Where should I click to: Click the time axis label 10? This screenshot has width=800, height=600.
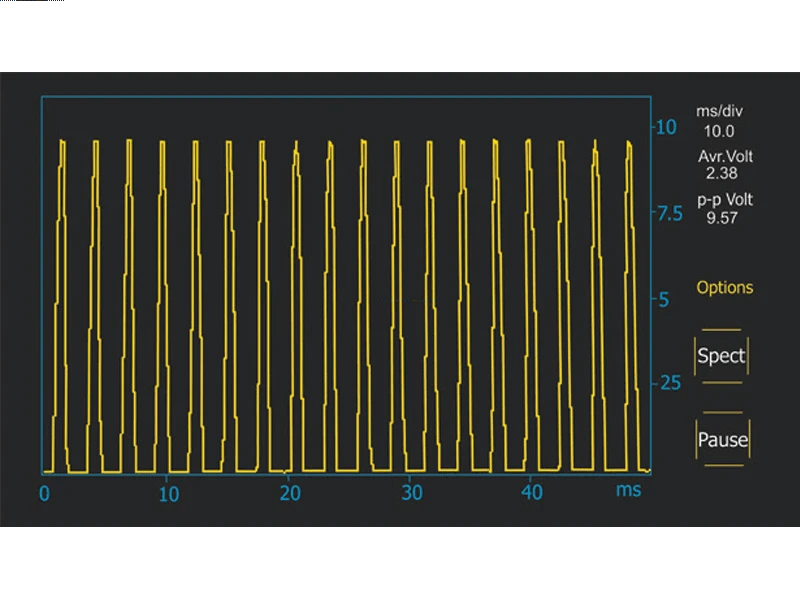click(169, 494)
